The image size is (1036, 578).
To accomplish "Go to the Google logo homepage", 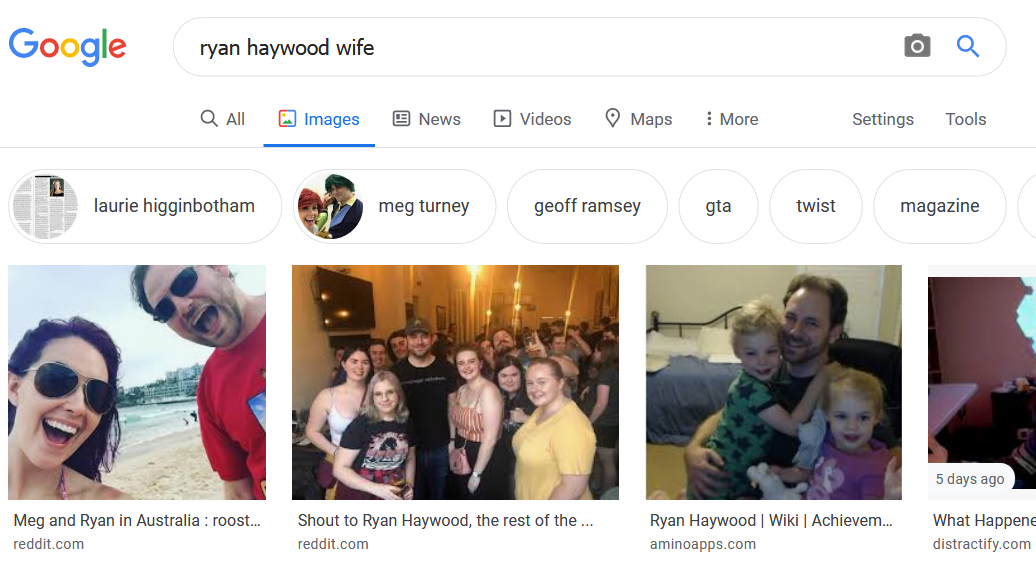I will tap(67, 47).
